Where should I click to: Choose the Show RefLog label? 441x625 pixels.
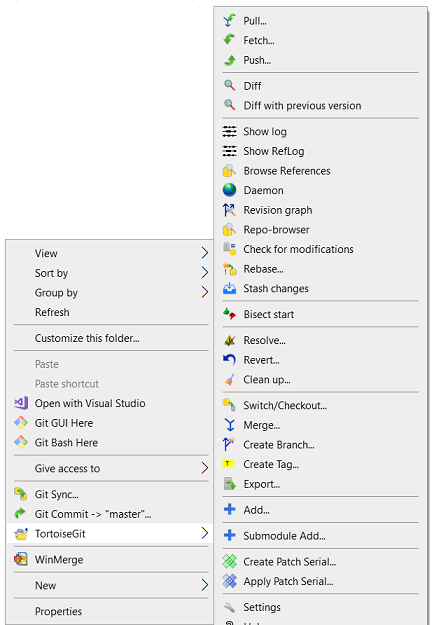[274, 151]
